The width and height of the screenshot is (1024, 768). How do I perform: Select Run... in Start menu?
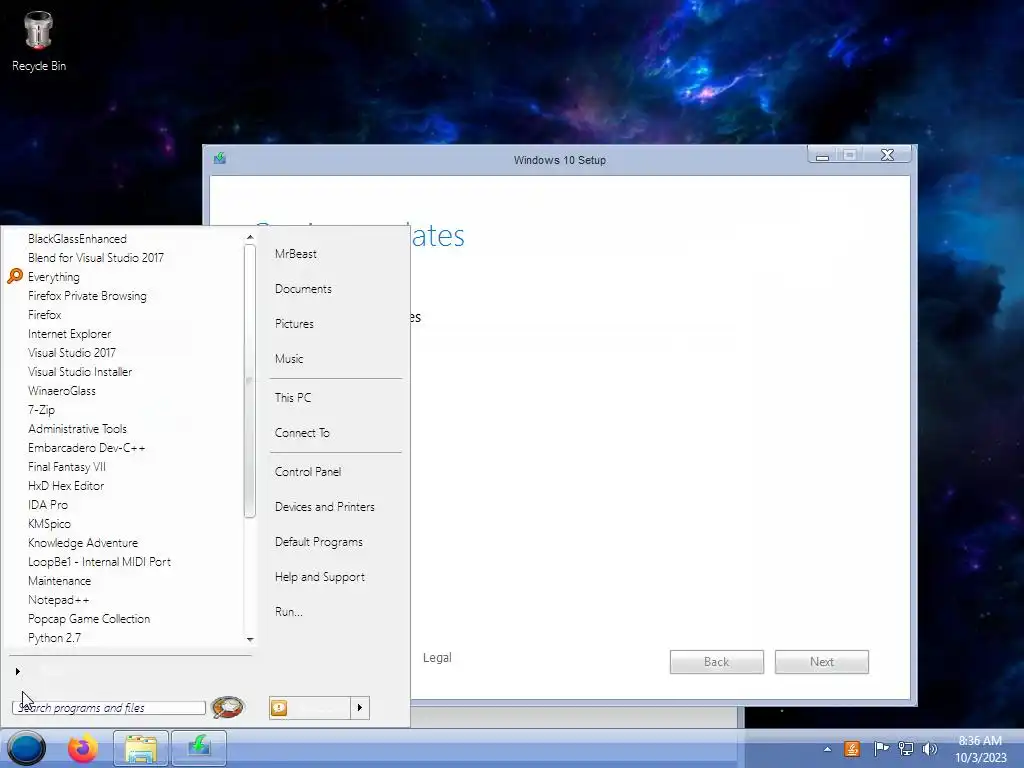pos(289,612)
